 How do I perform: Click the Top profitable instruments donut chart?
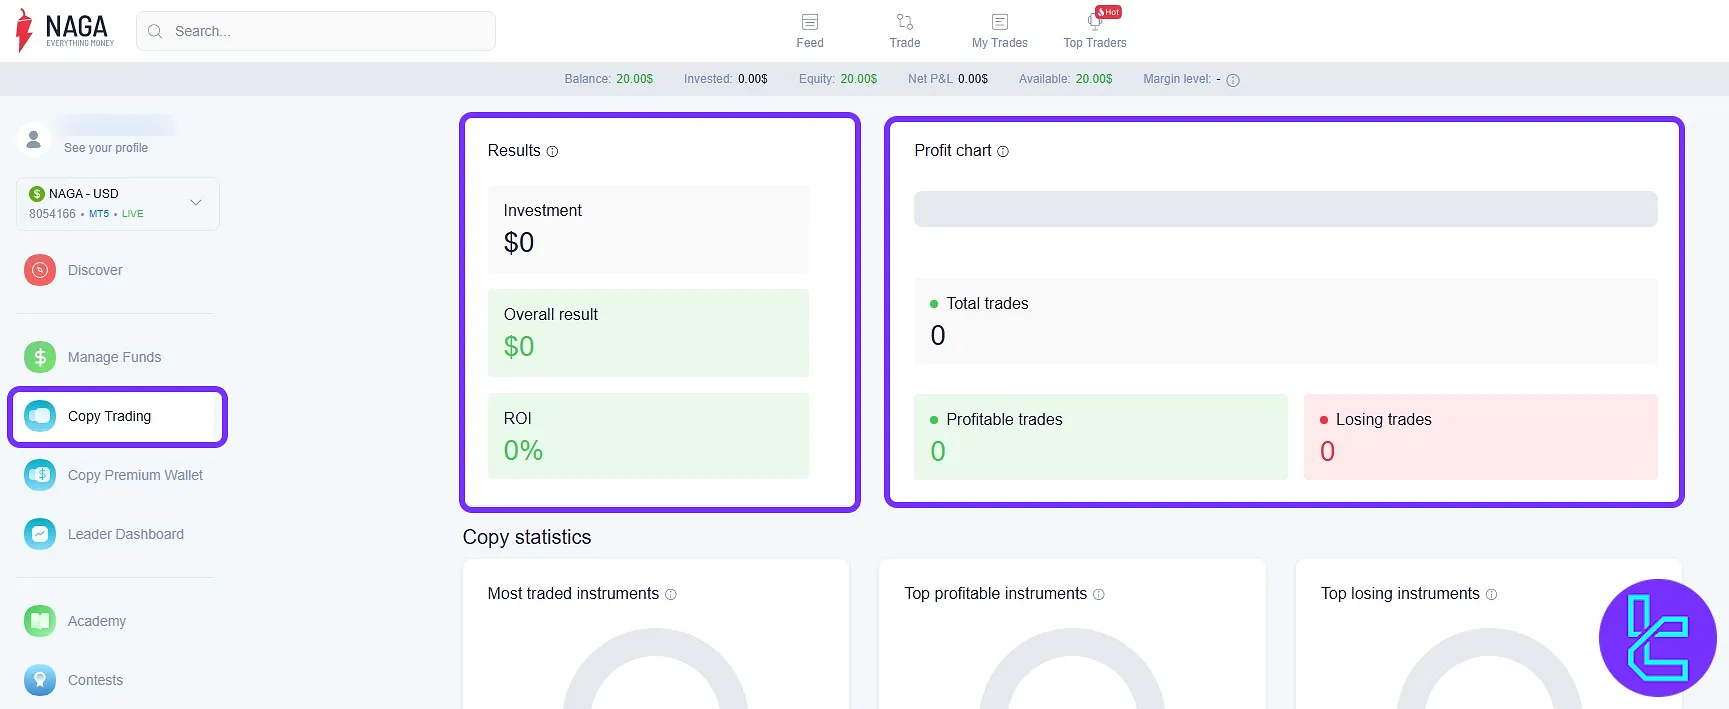click(1072, 670)
